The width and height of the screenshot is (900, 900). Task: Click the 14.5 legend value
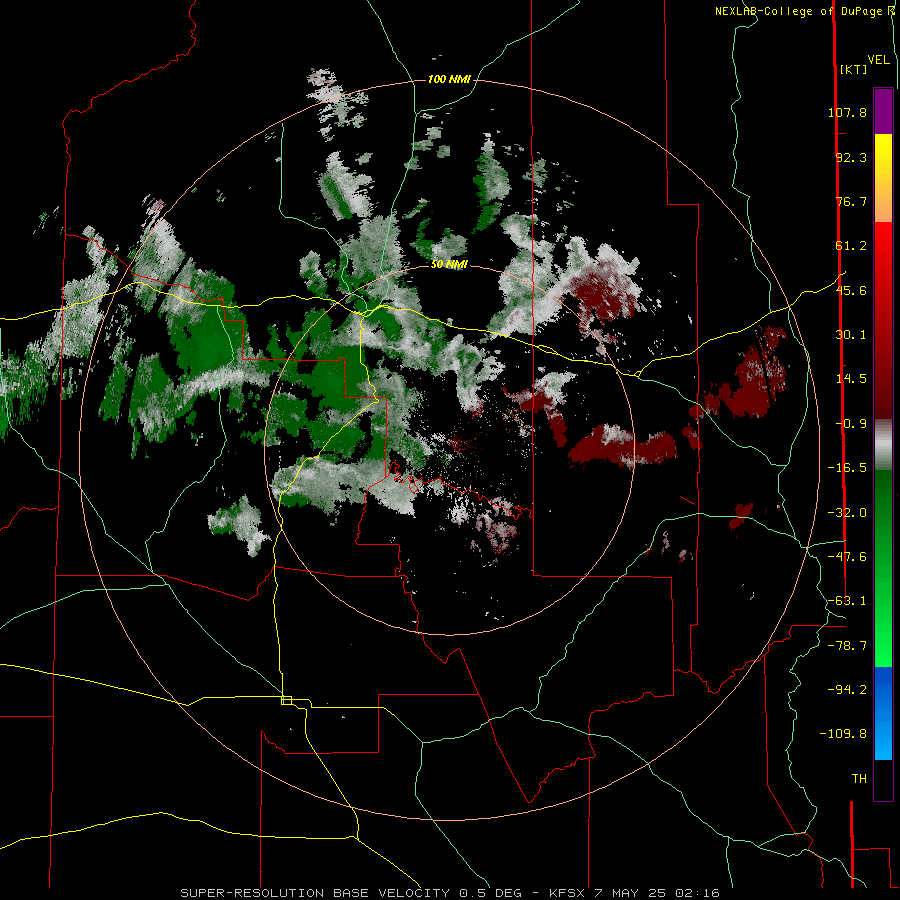pyautogui.click(x=851, y=379)
